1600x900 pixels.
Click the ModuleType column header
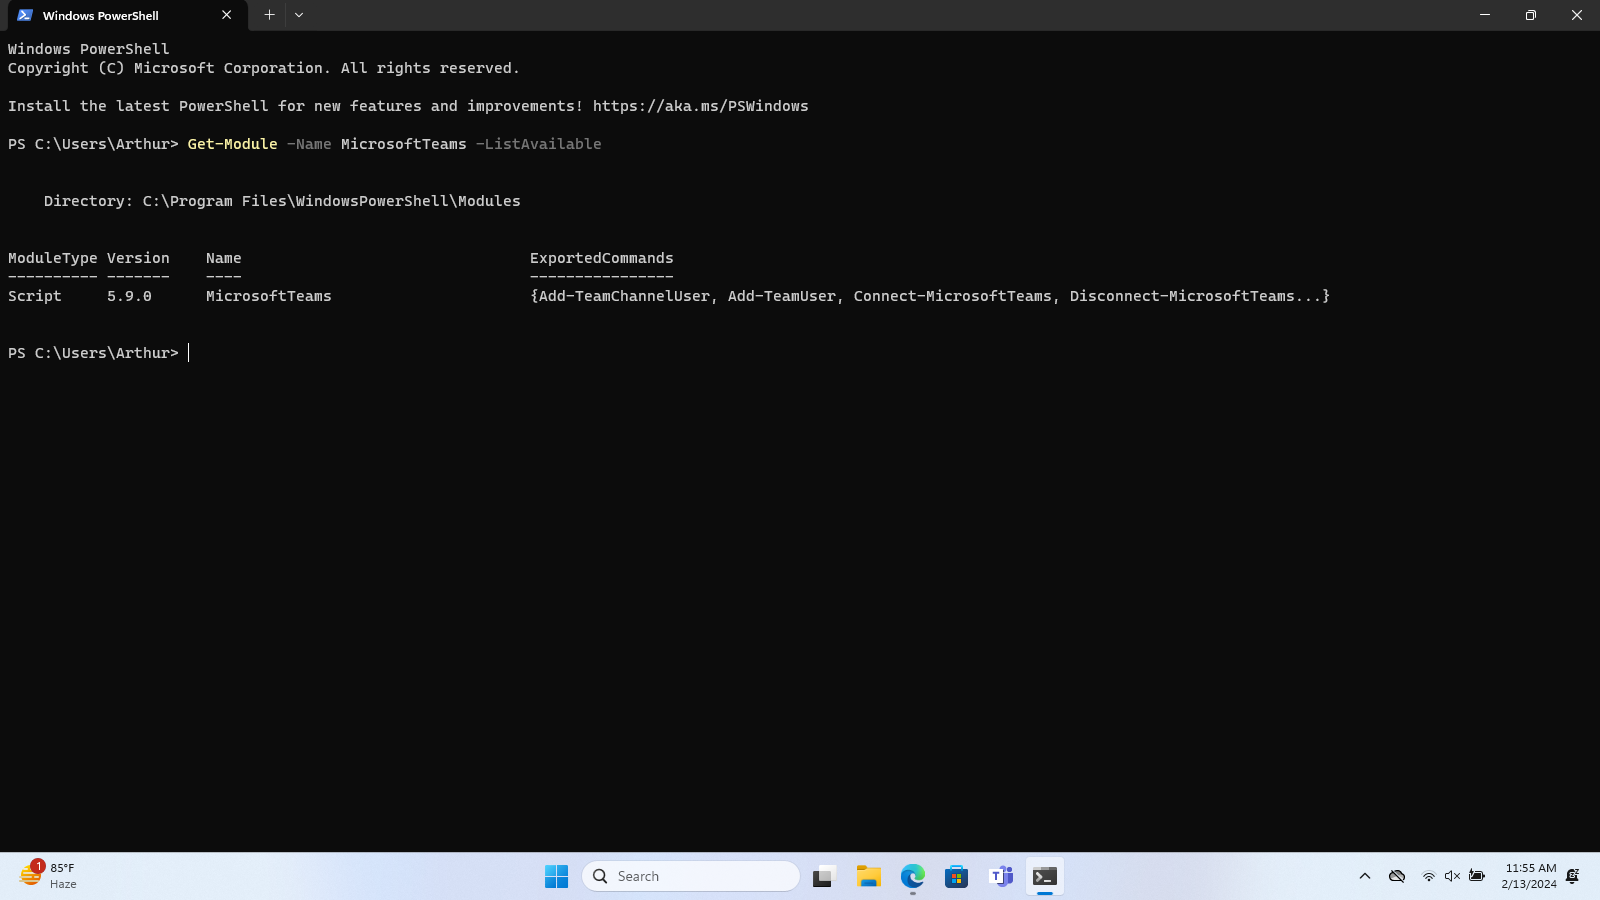point(53,258)
